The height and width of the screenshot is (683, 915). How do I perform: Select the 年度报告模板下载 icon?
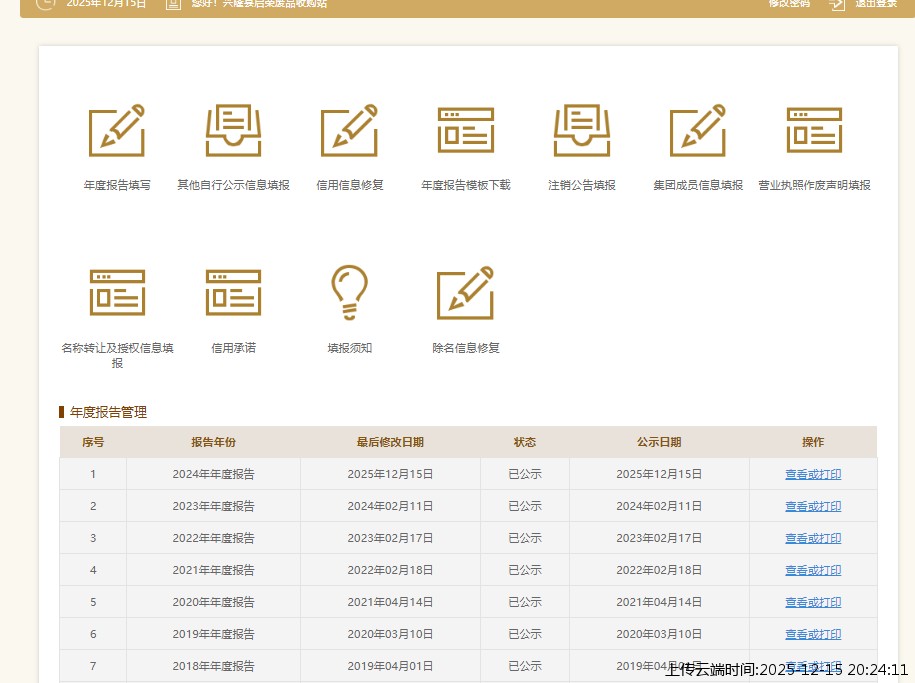[x=465, y=131]
